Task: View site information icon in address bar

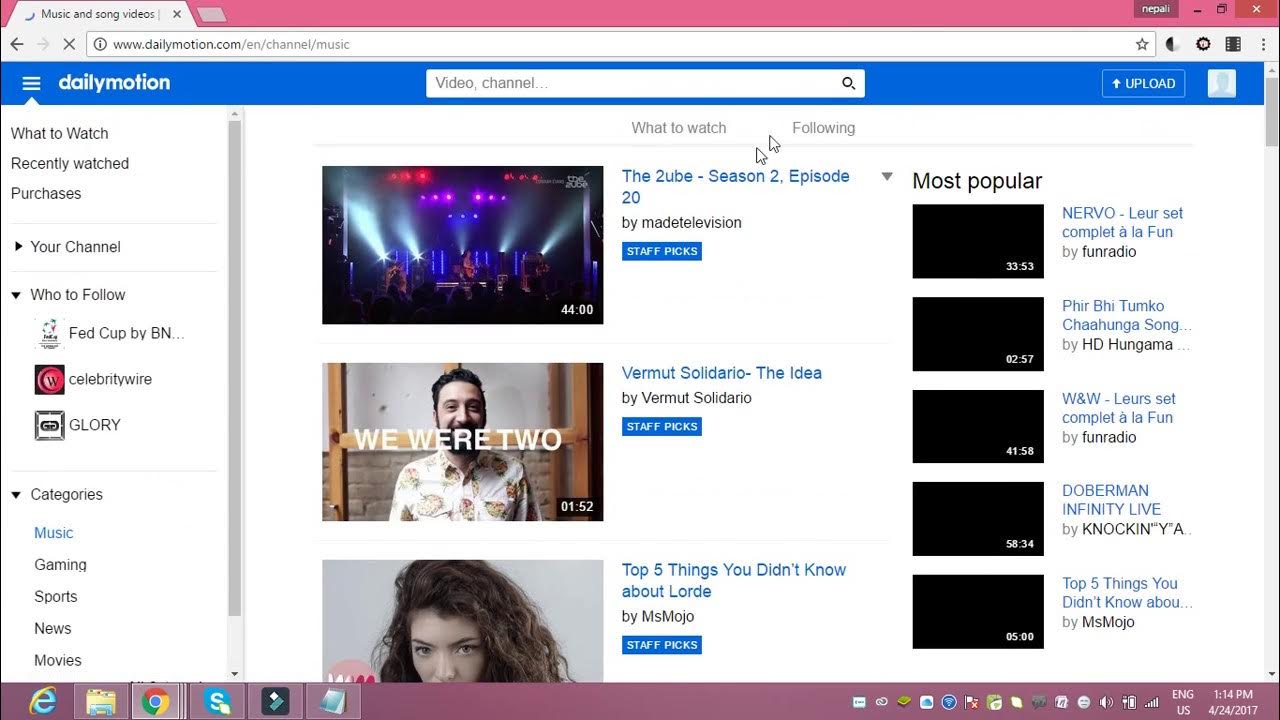Action: click(99, 44)
